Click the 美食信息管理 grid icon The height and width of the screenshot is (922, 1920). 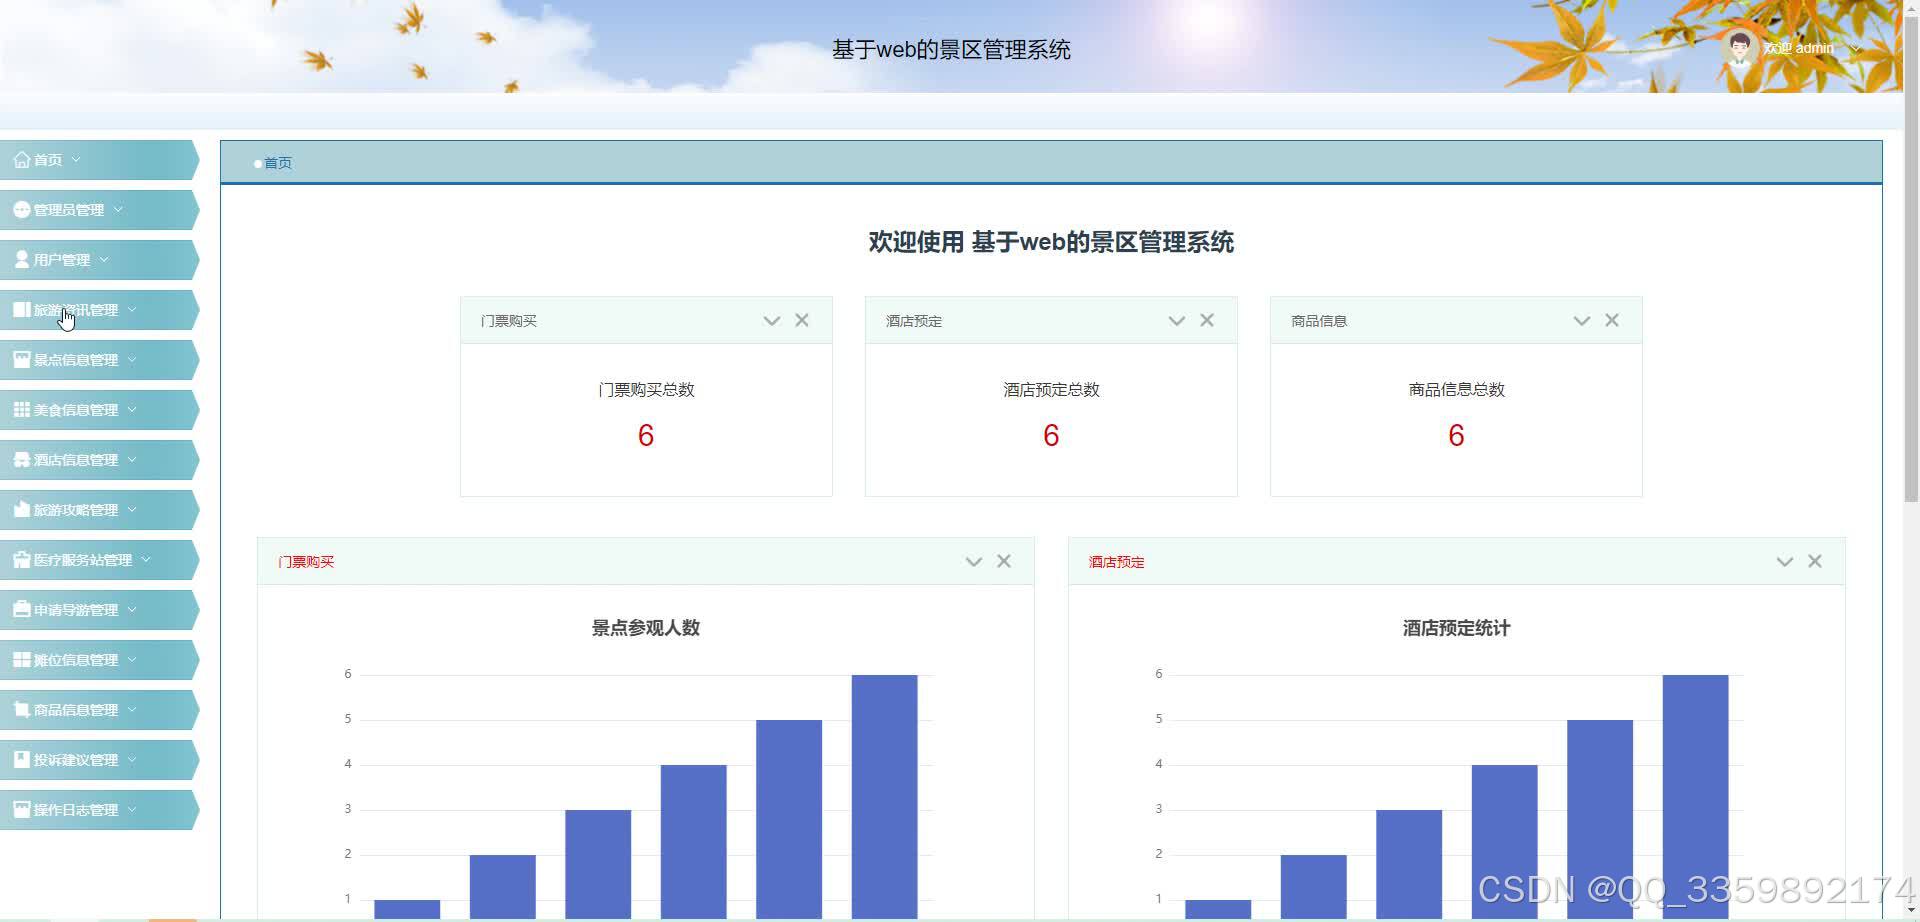22,409
